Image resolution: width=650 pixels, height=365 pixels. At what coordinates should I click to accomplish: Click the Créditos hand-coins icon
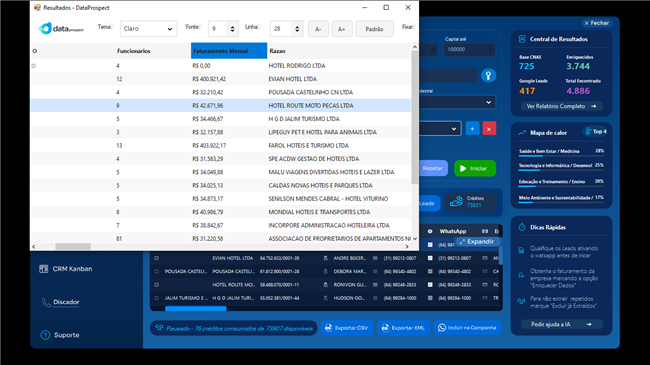tap(456, 202)
